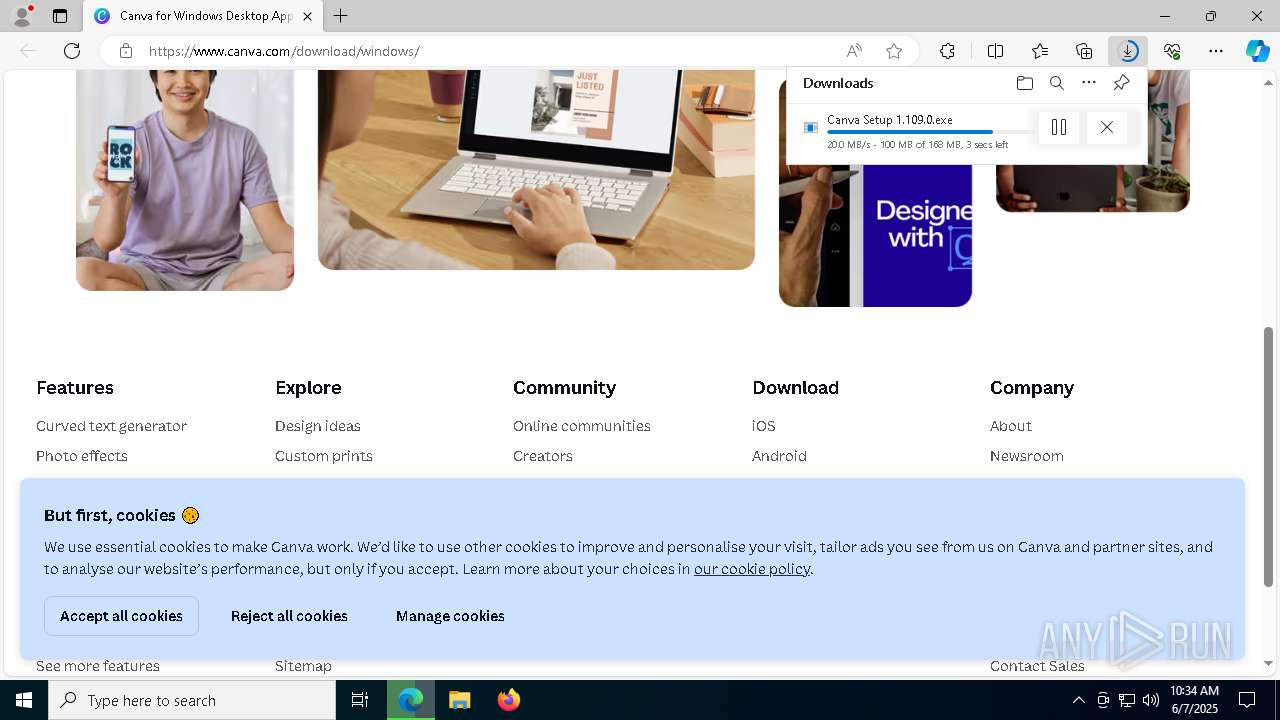Open Online communities link
The width and height of the screenshot is (1280, 720).
pyautogui.click(x=582, y=426)
